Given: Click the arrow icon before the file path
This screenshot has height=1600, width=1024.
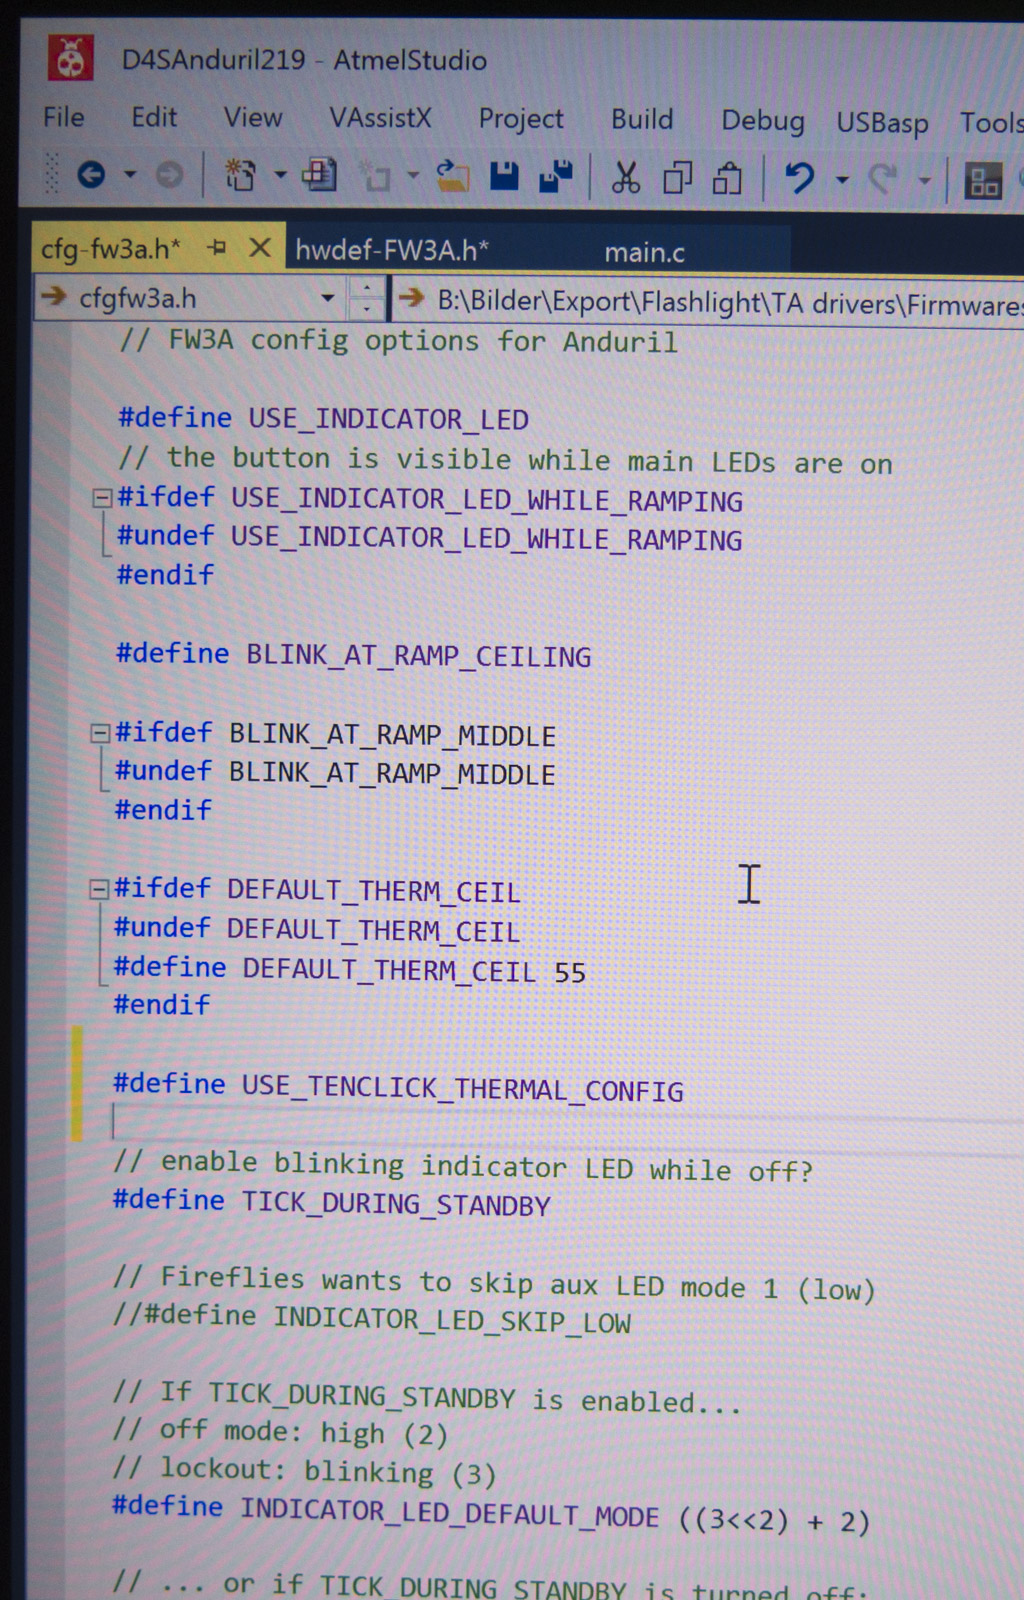Looking at the screenshot, I should [411, 297].
